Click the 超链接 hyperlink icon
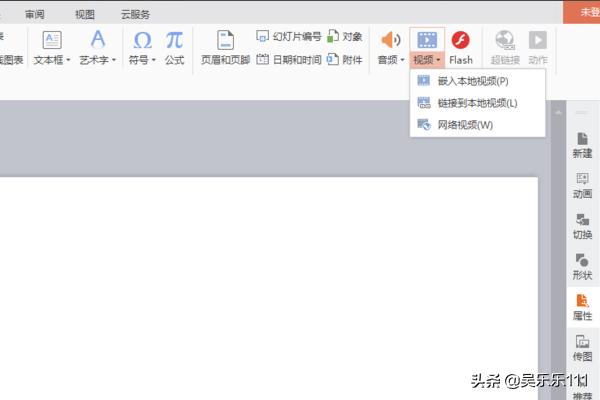This screenshot has width=600, height=400. coord(505,40)
